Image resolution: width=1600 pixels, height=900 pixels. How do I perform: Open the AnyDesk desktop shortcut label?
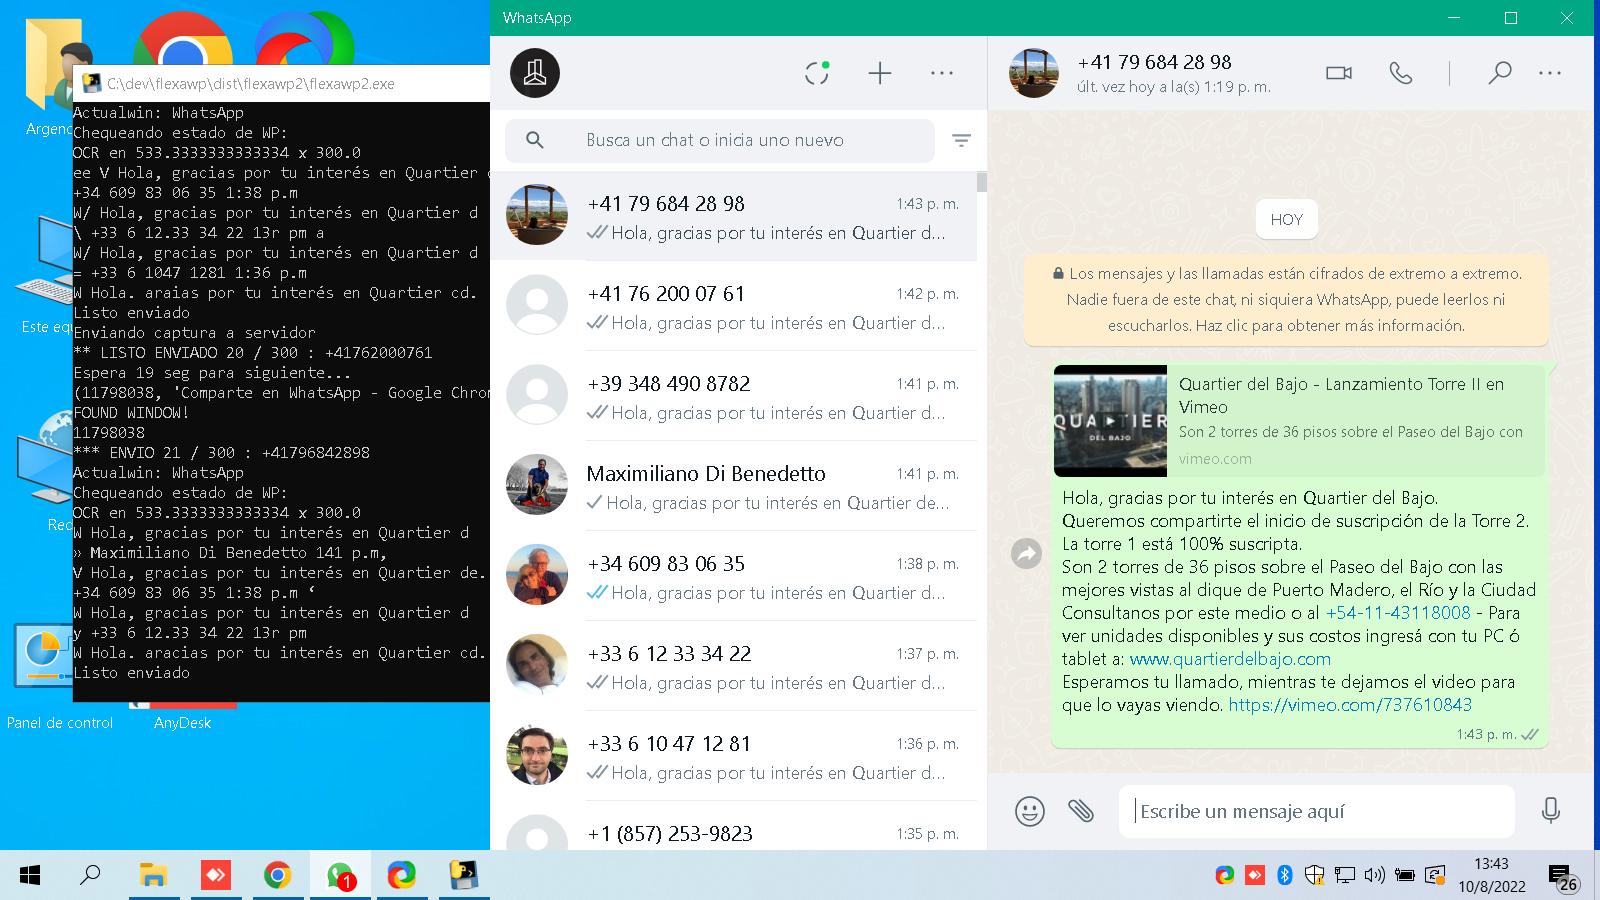182,723
